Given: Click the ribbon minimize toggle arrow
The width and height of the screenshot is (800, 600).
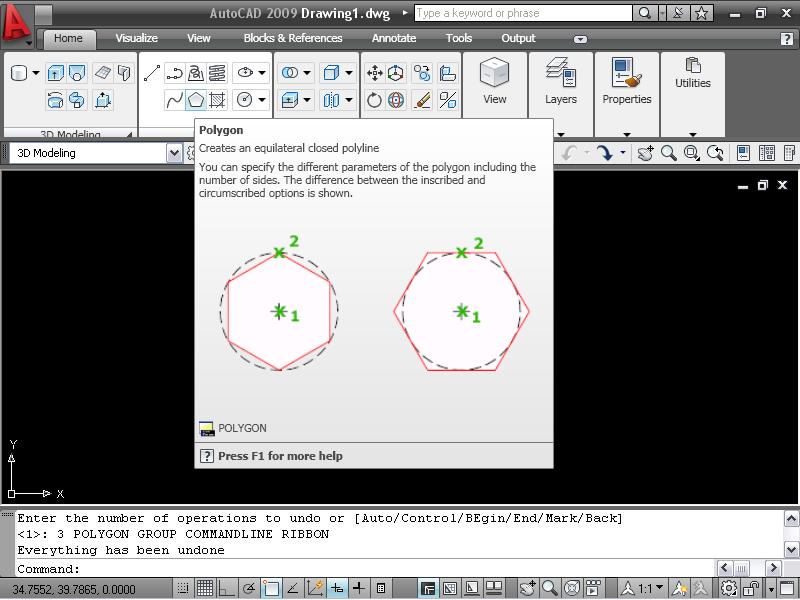Looking at the screenshot, I should (580, 39).
